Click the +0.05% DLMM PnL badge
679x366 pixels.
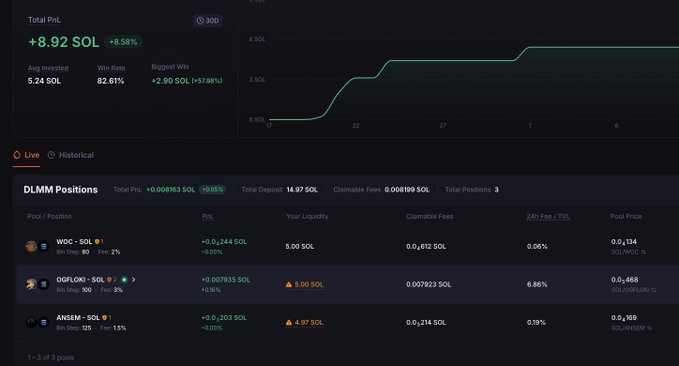(212, 190)
